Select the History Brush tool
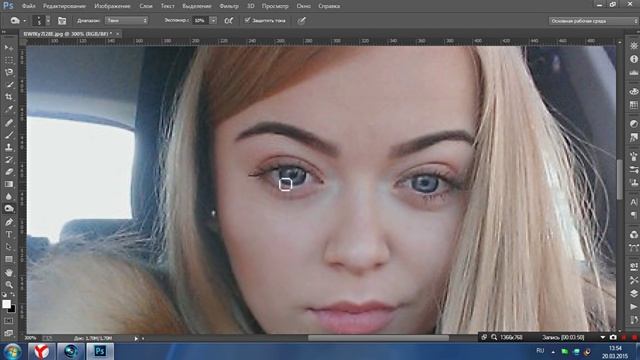The image size is (640, 360). pyautogui.click(x=9, y=160)
